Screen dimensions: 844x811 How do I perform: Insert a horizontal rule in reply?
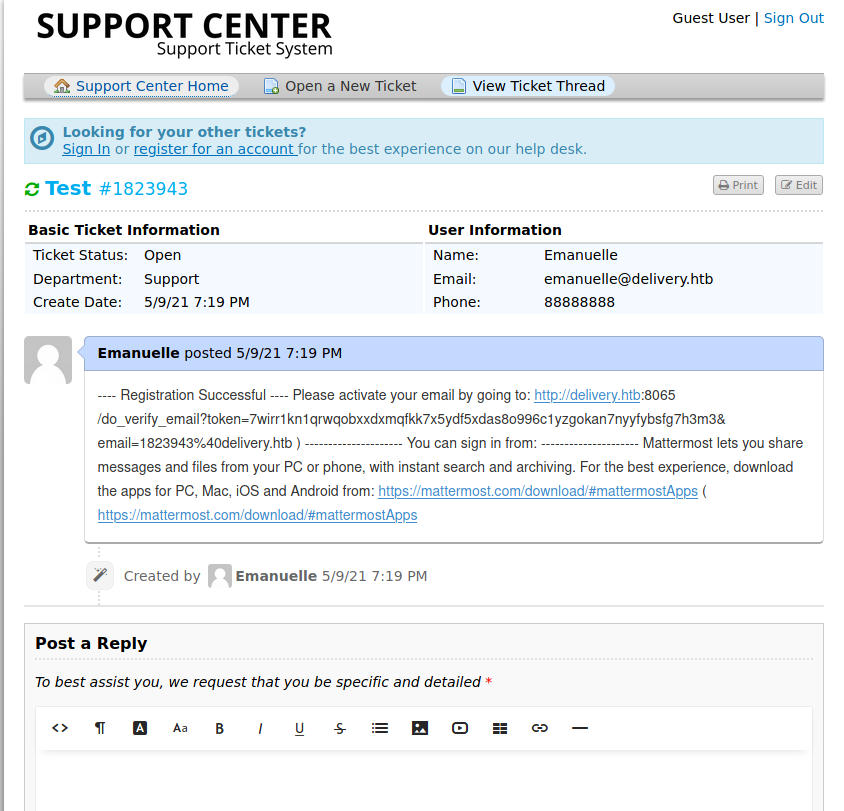(x=580, y=728)
